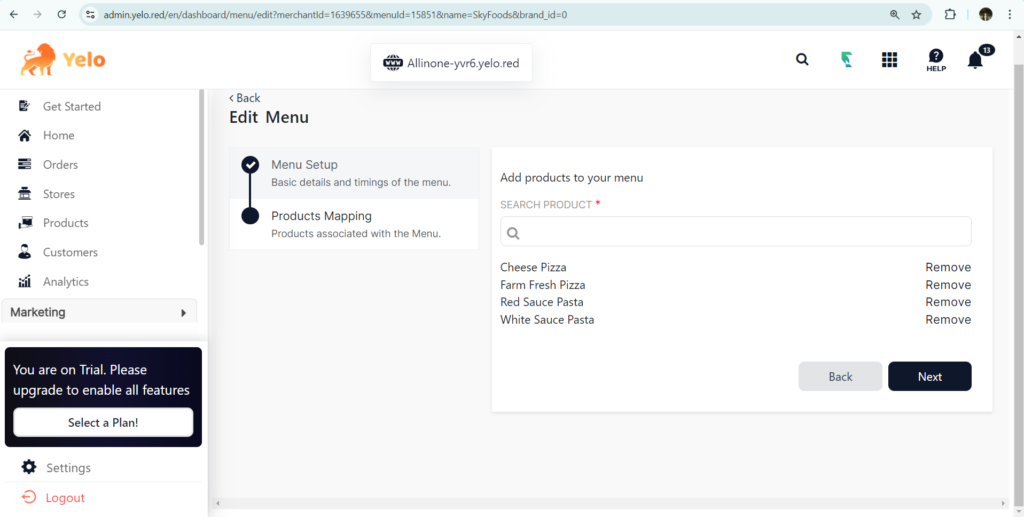Bookmark this page with star icon
The width and height of the screenshot is (1024, 517).
point(916,14)
